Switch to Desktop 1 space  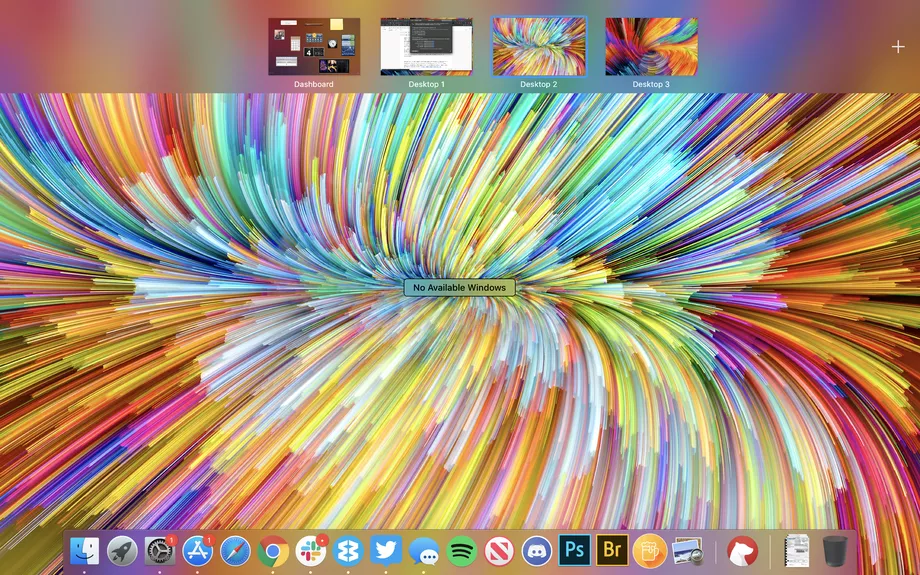pyautogui.click(x=426, y=46)
